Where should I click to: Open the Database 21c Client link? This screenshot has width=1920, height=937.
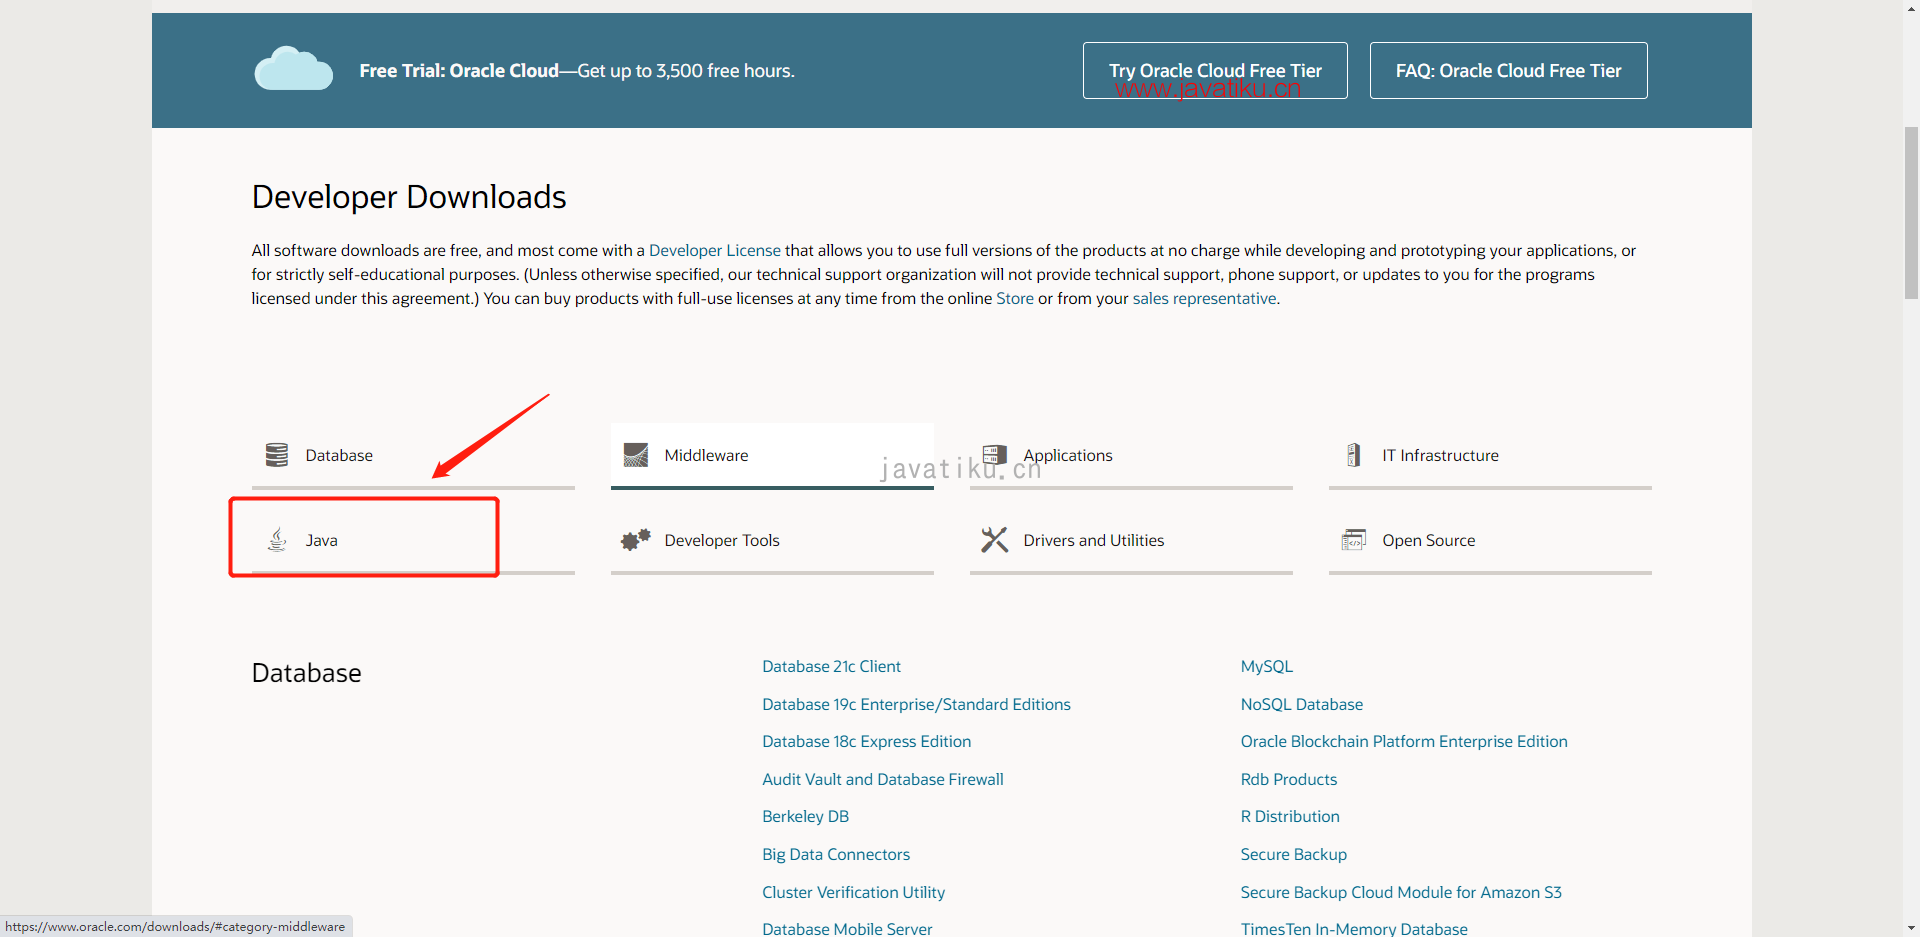(x=831, y=666)
